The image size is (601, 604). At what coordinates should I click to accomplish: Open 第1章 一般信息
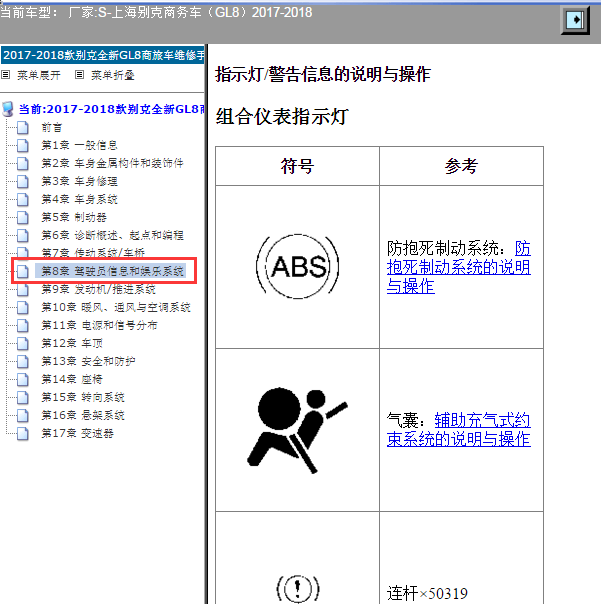(x=79, y=145)
